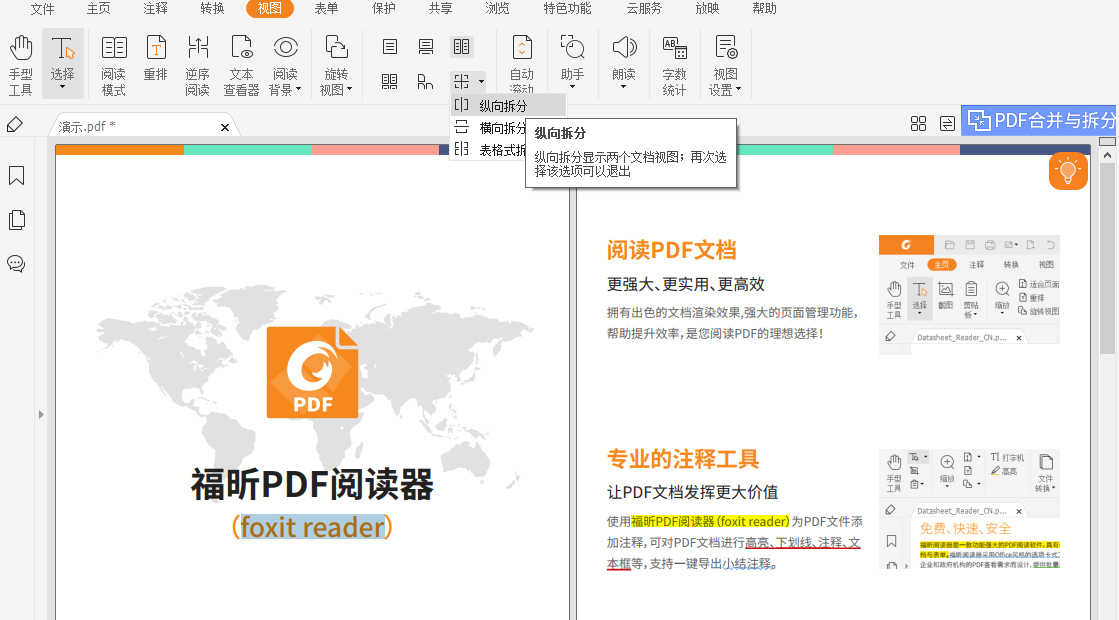1119x620 pixels.
Task: Click the 阅读模式 reading mode icon
Action: pos(114,63)
